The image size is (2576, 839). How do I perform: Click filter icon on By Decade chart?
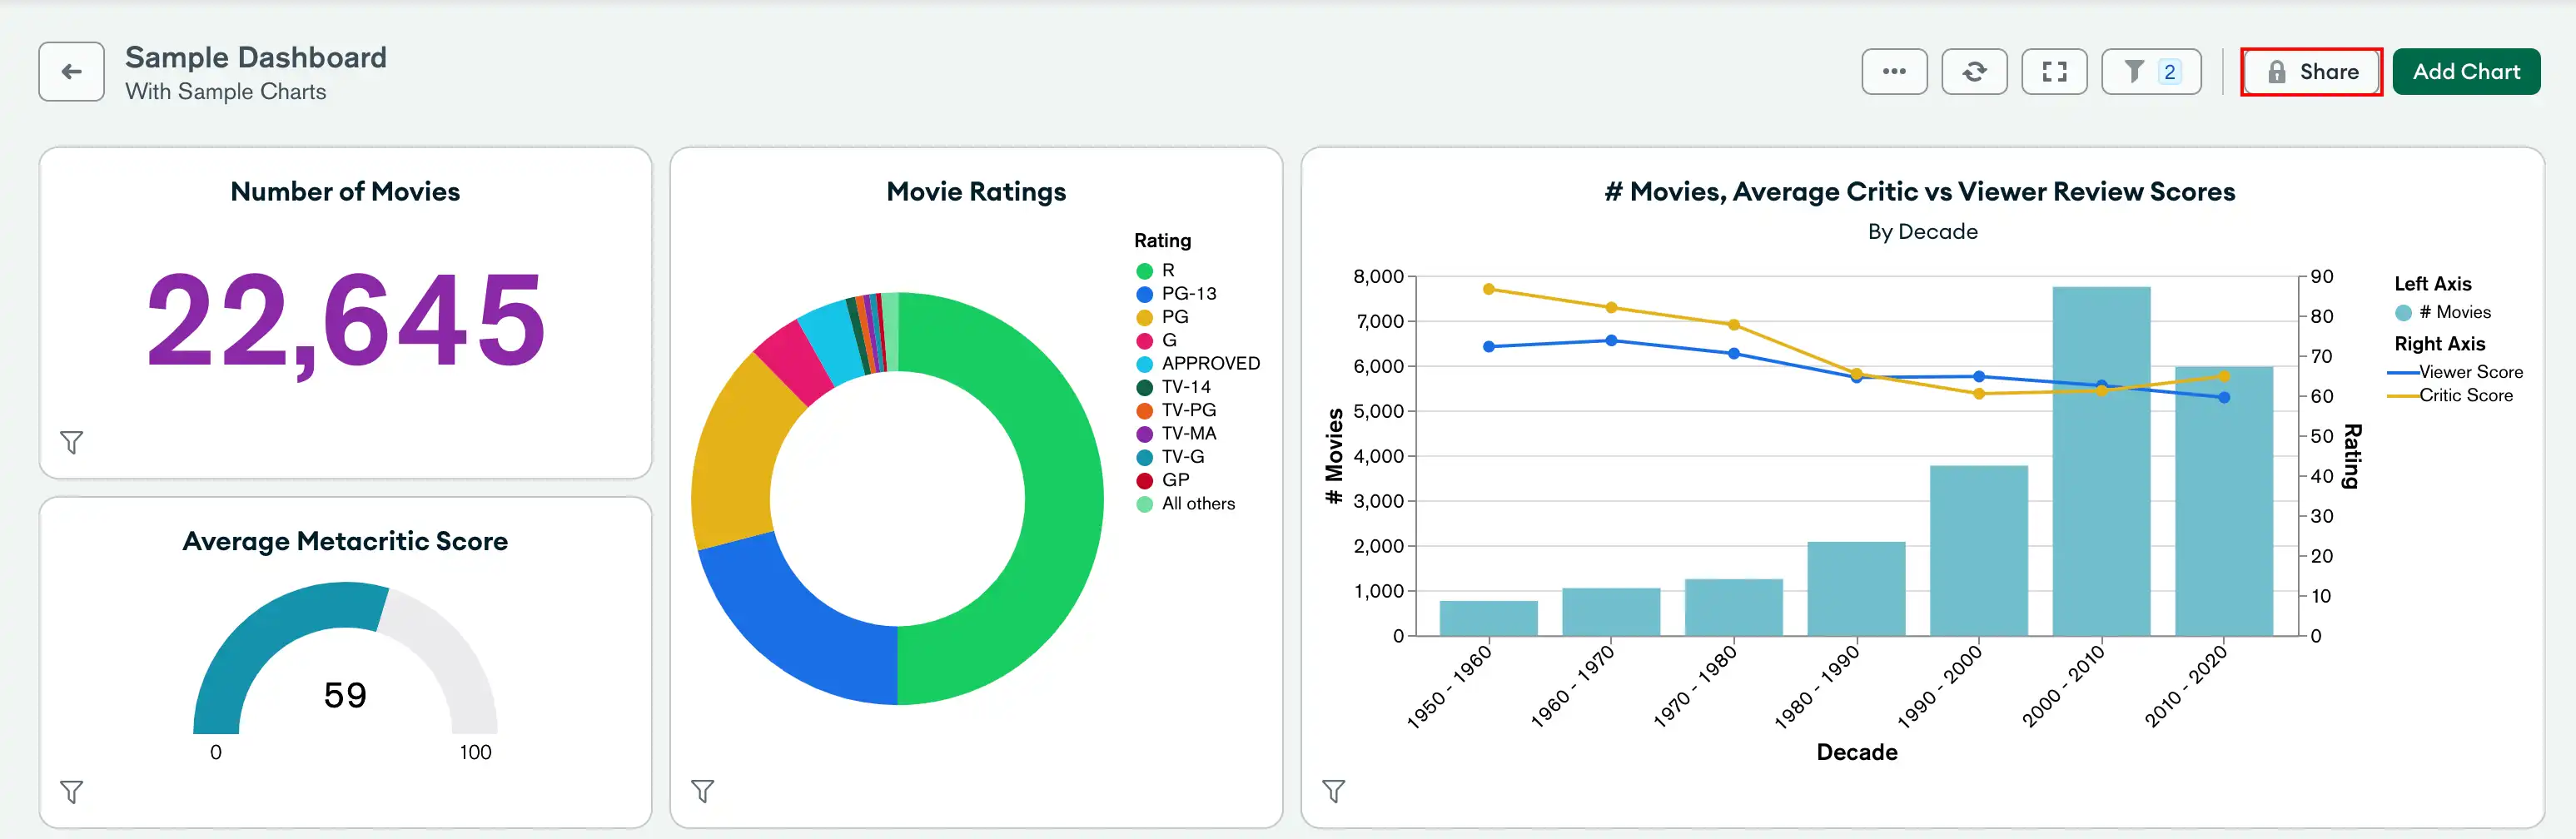tap(1333, 791)
